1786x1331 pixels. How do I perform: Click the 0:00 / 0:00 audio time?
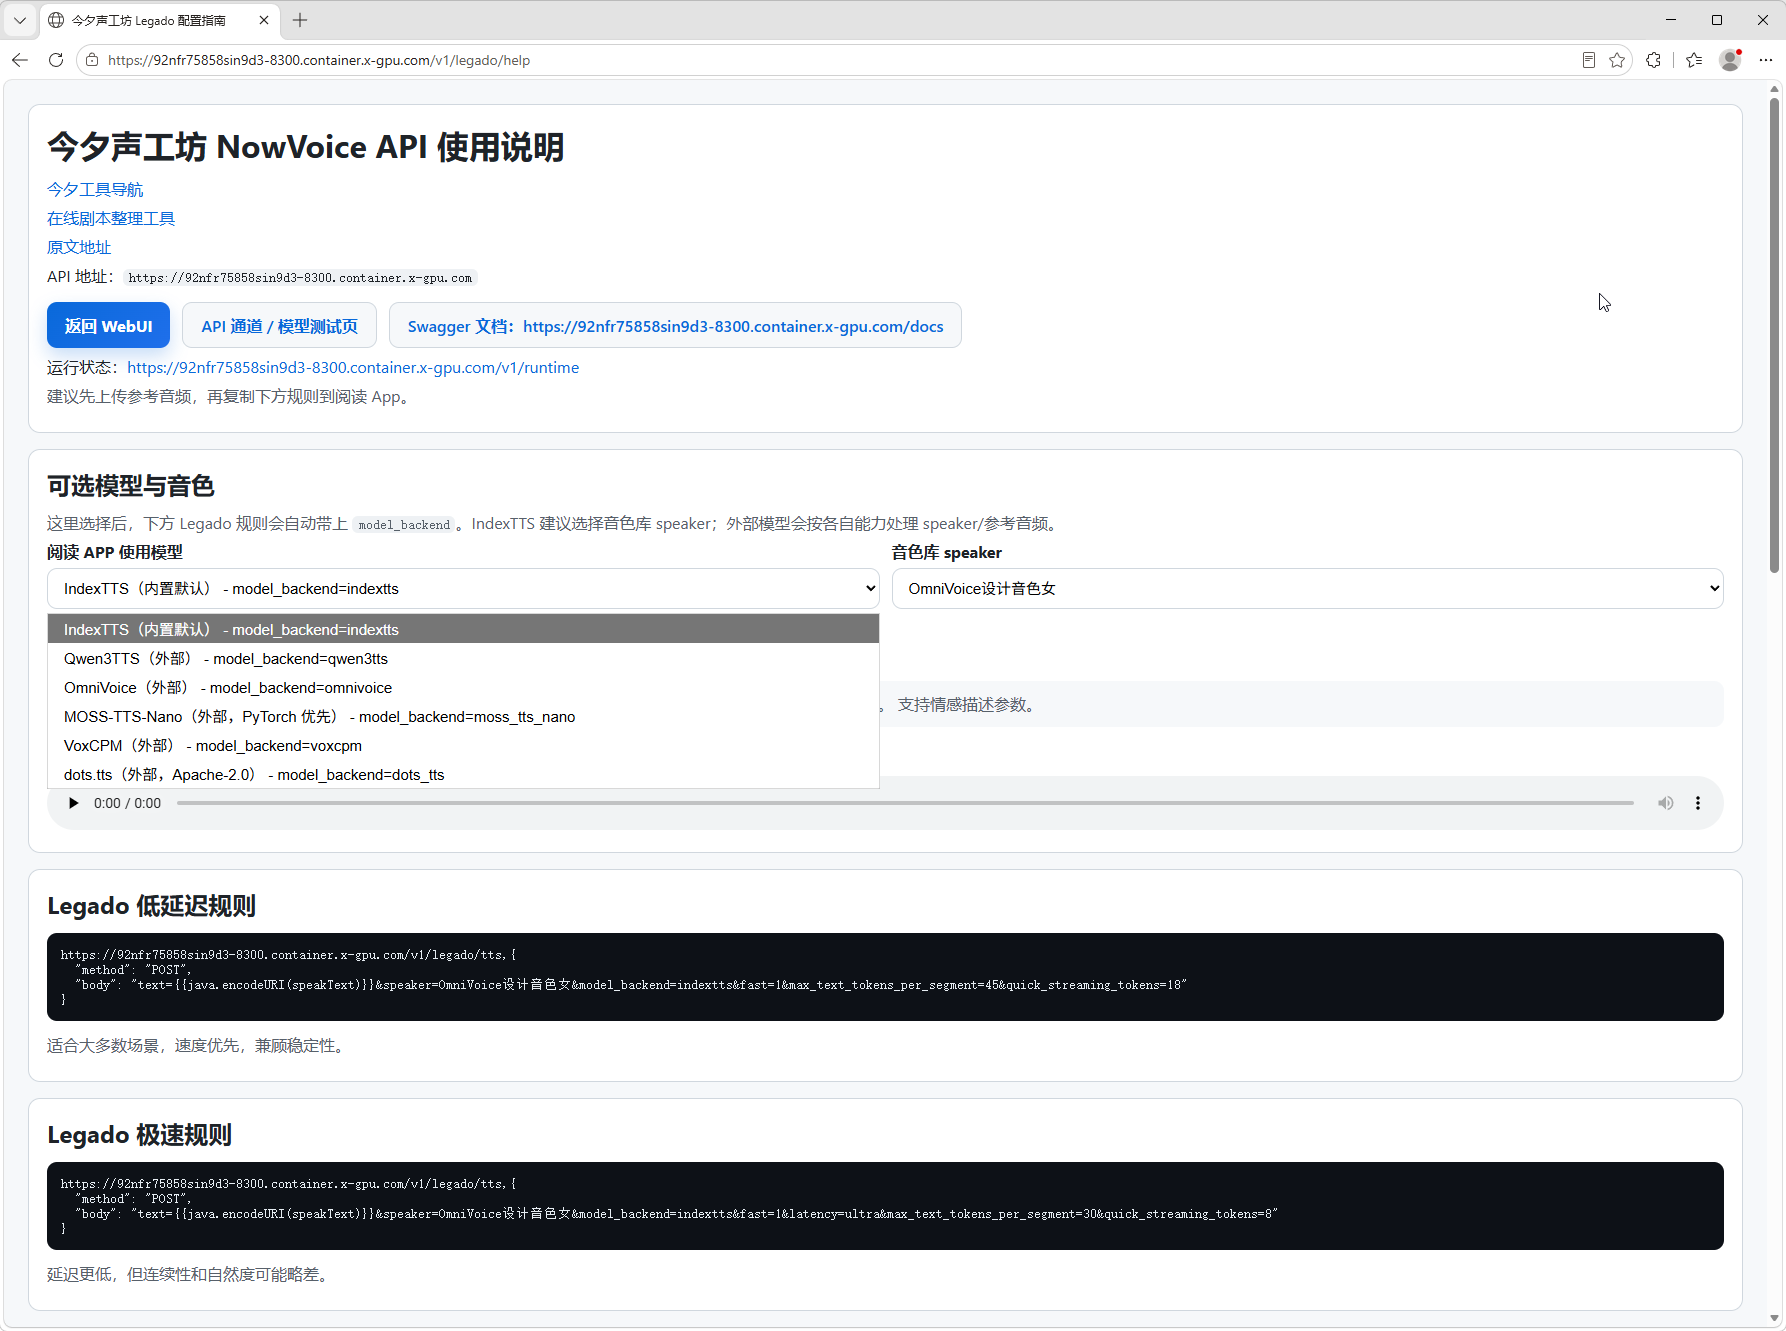(x=127, y=803)
